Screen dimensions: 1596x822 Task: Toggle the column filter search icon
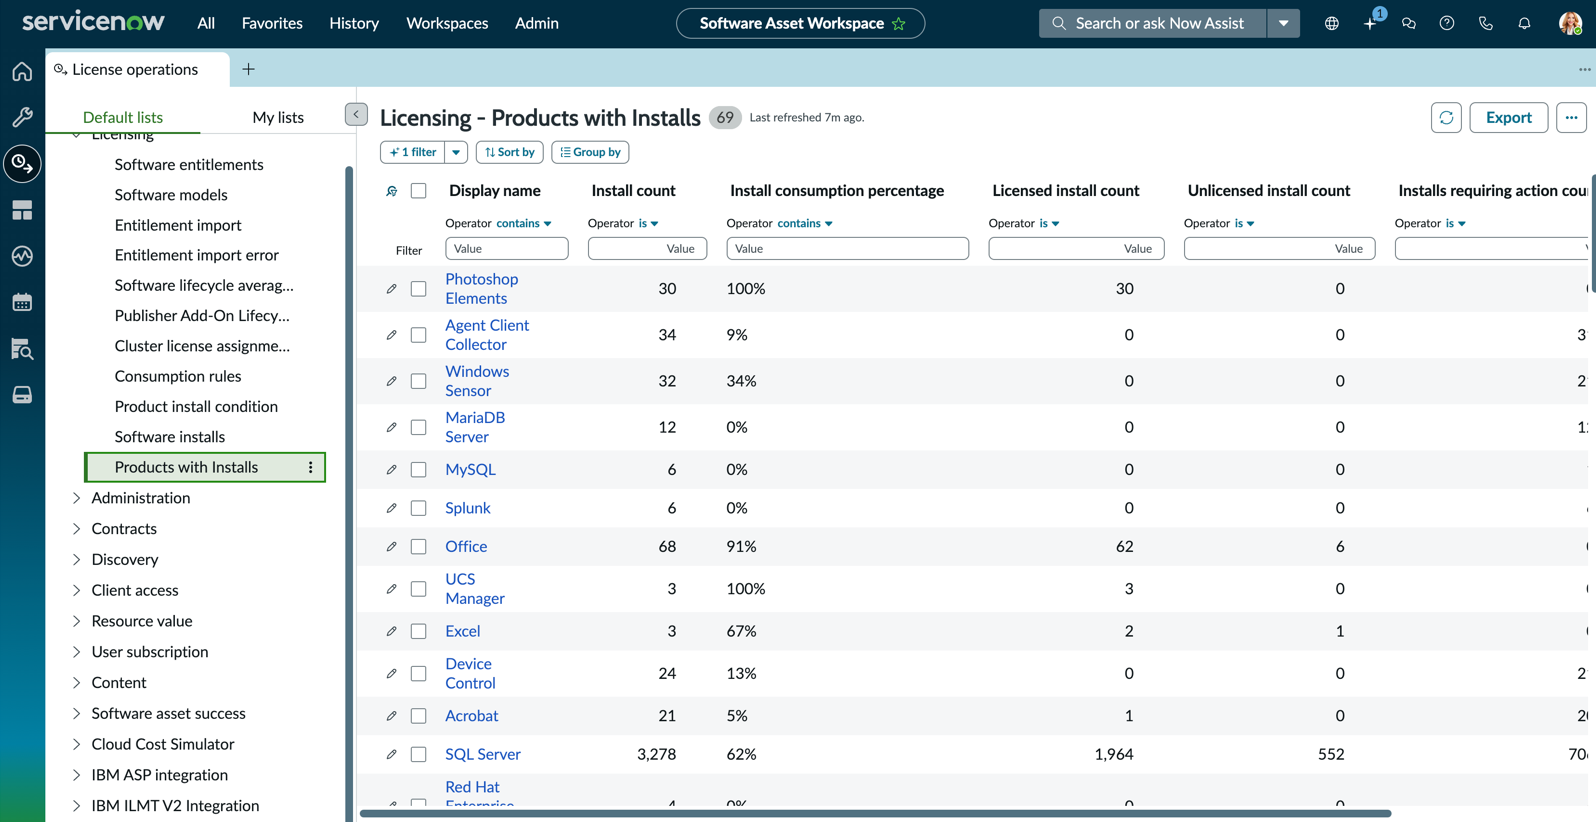[391, 191]
